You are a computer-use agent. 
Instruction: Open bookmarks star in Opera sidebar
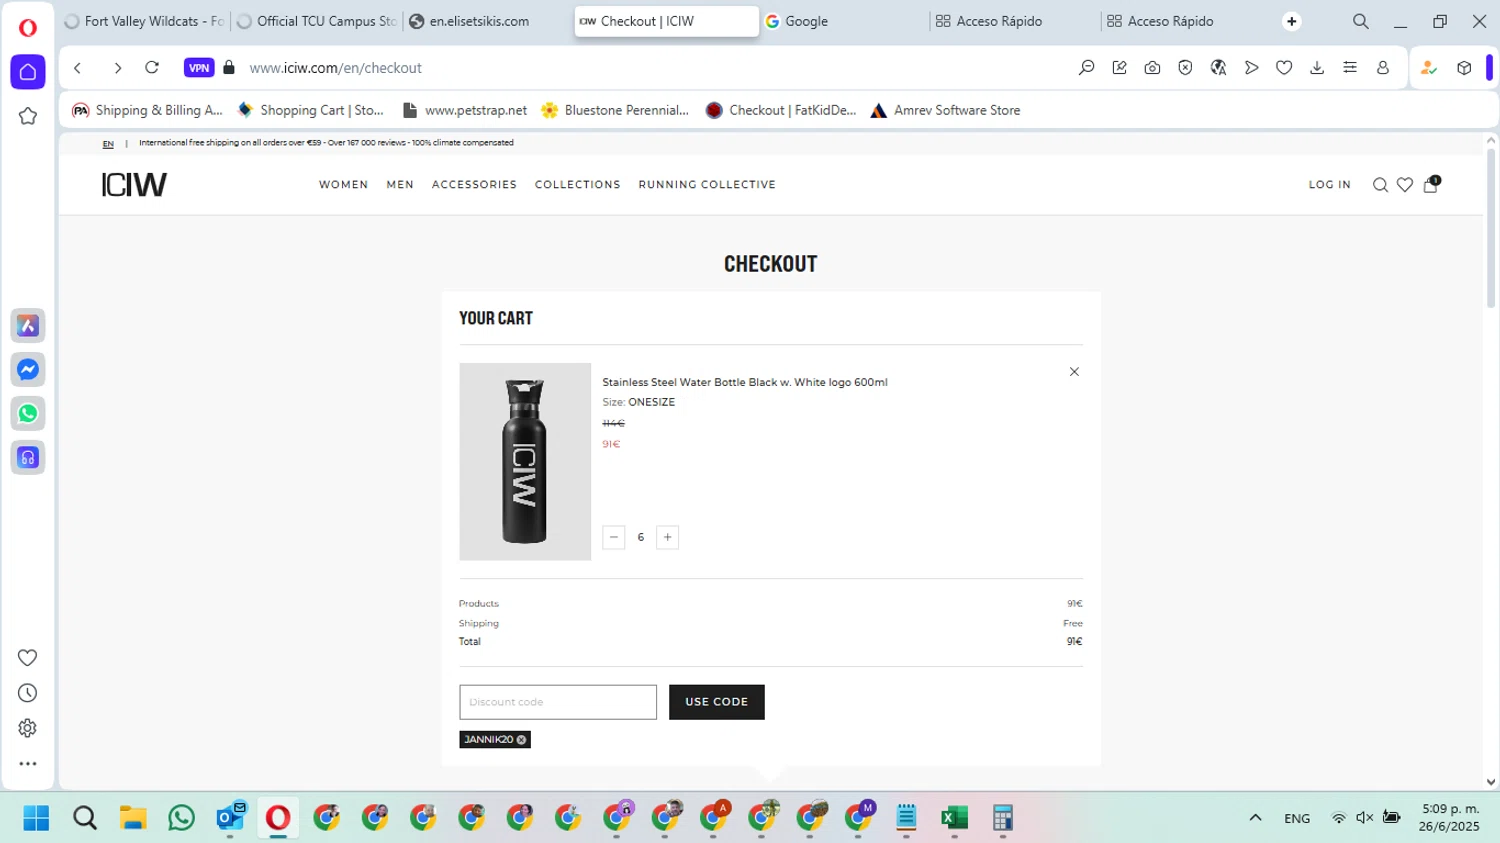[28, 116]
